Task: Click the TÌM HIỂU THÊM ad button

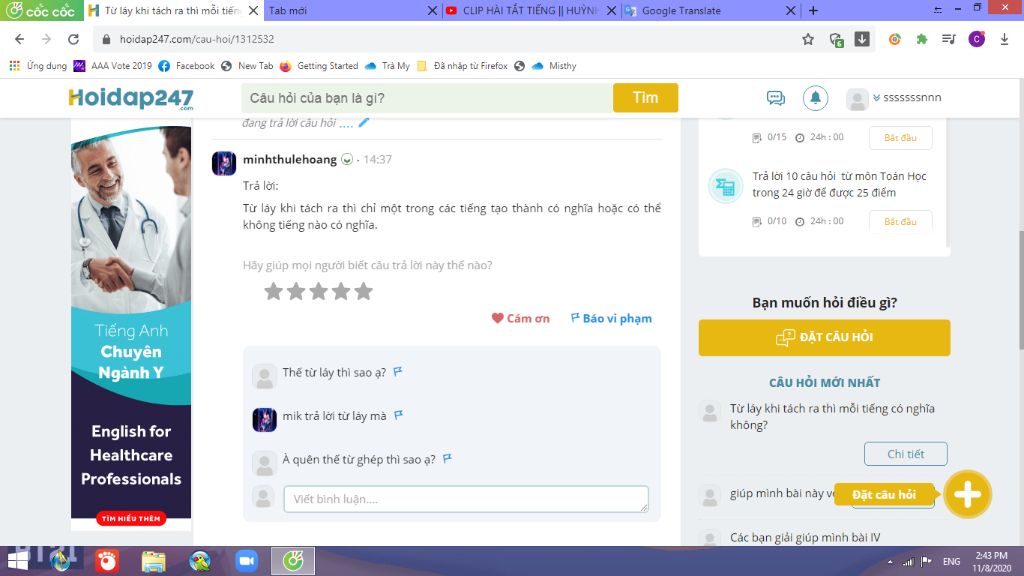Action: click(131, 519)
